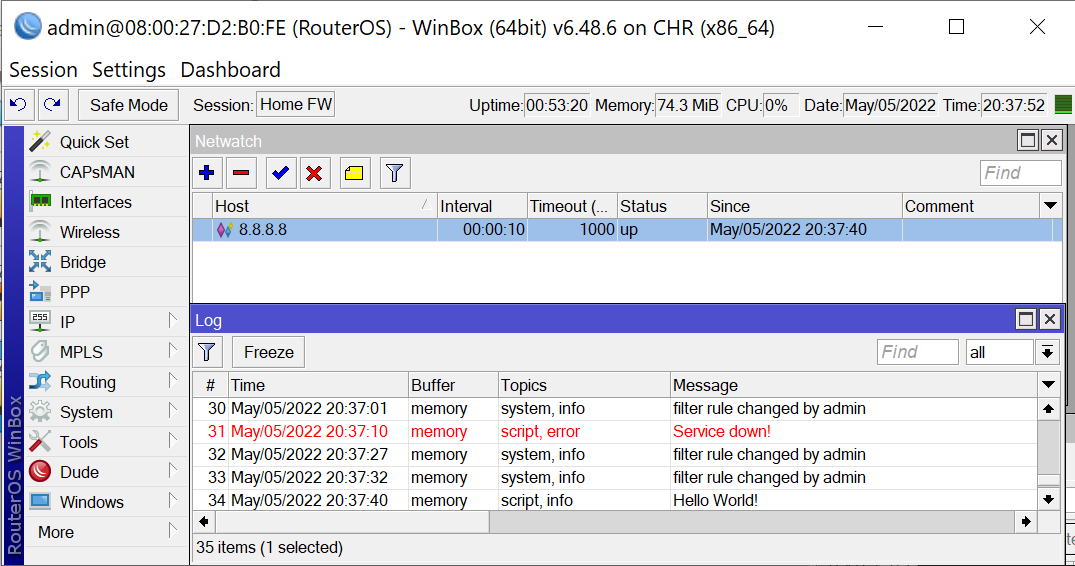Click the red minus Remove button
Image resolution: width=1075 pixels, height=566 pixels.
[241, 173]
